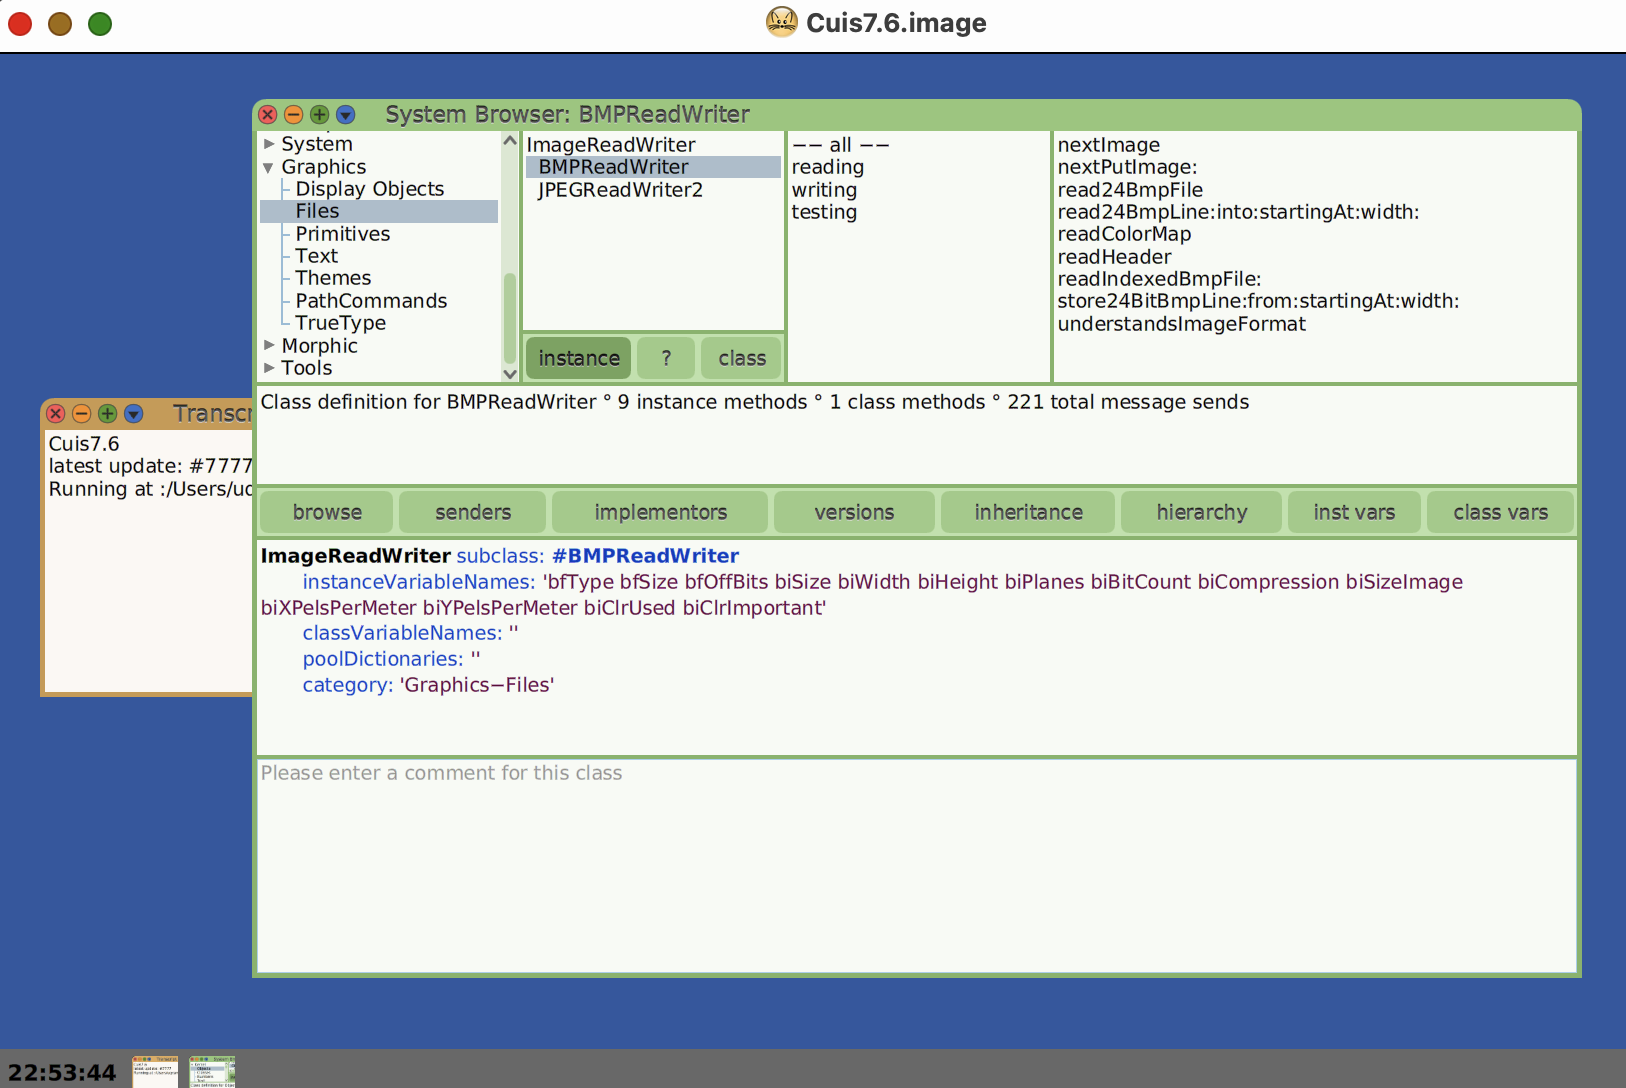Close the Cuis7.6.image macOS window
1626x1088 pixels.
20,23
